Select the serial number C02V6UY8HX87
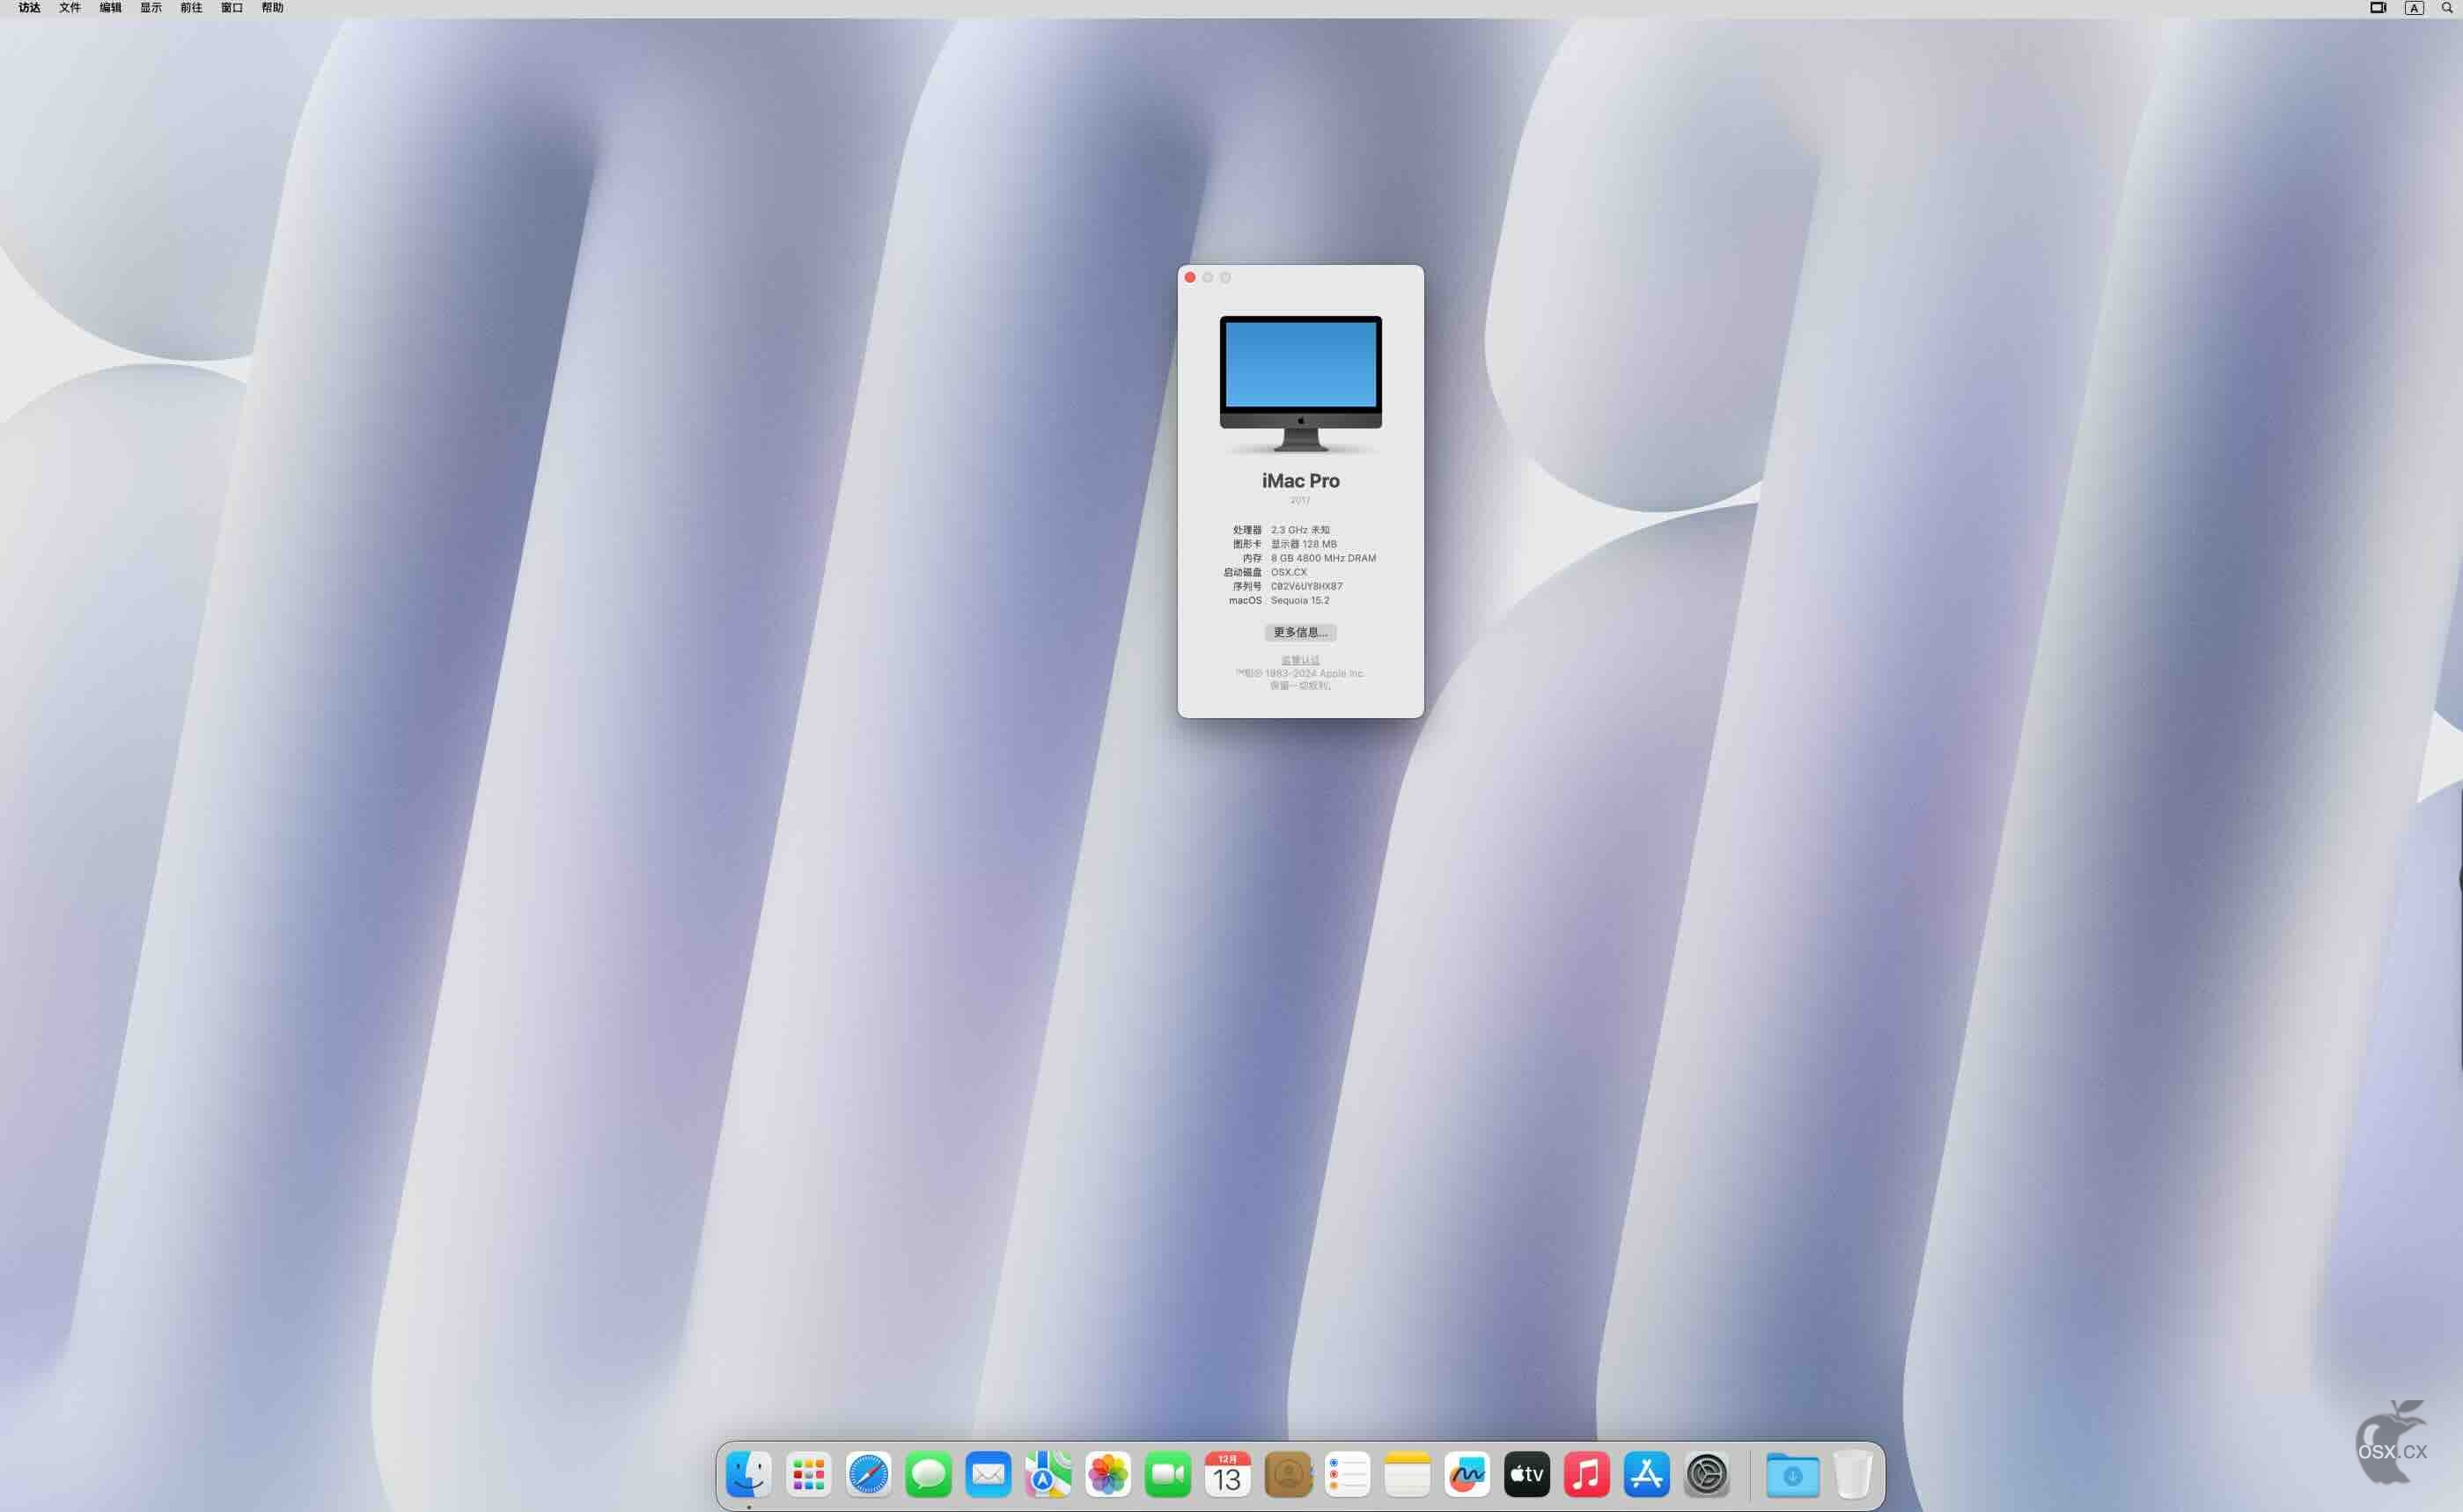Viewport: 2463px width, 1512px height. 1306,586
